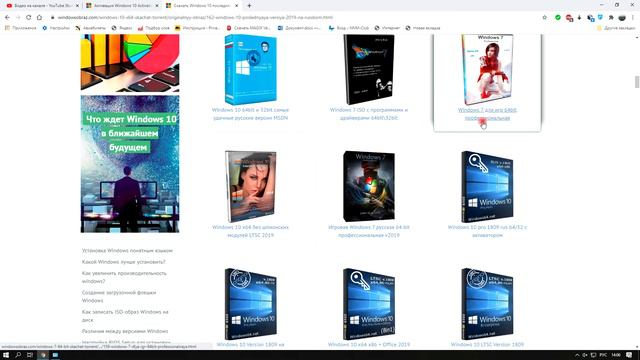Select the Скачать Windows 10 tab
This screenshot has width=640, height=360.
pyautogui.click(x=202, y=6)
